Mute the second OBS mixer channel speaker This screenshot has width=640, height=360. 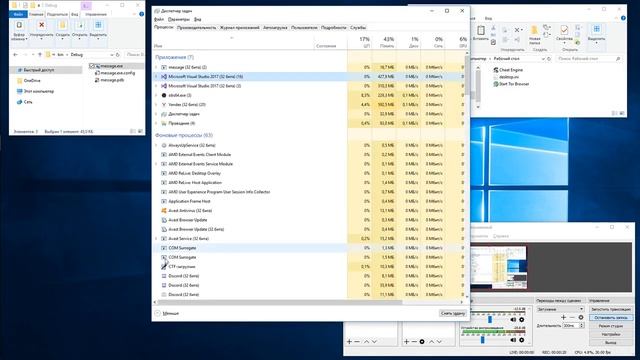[513, 340]
